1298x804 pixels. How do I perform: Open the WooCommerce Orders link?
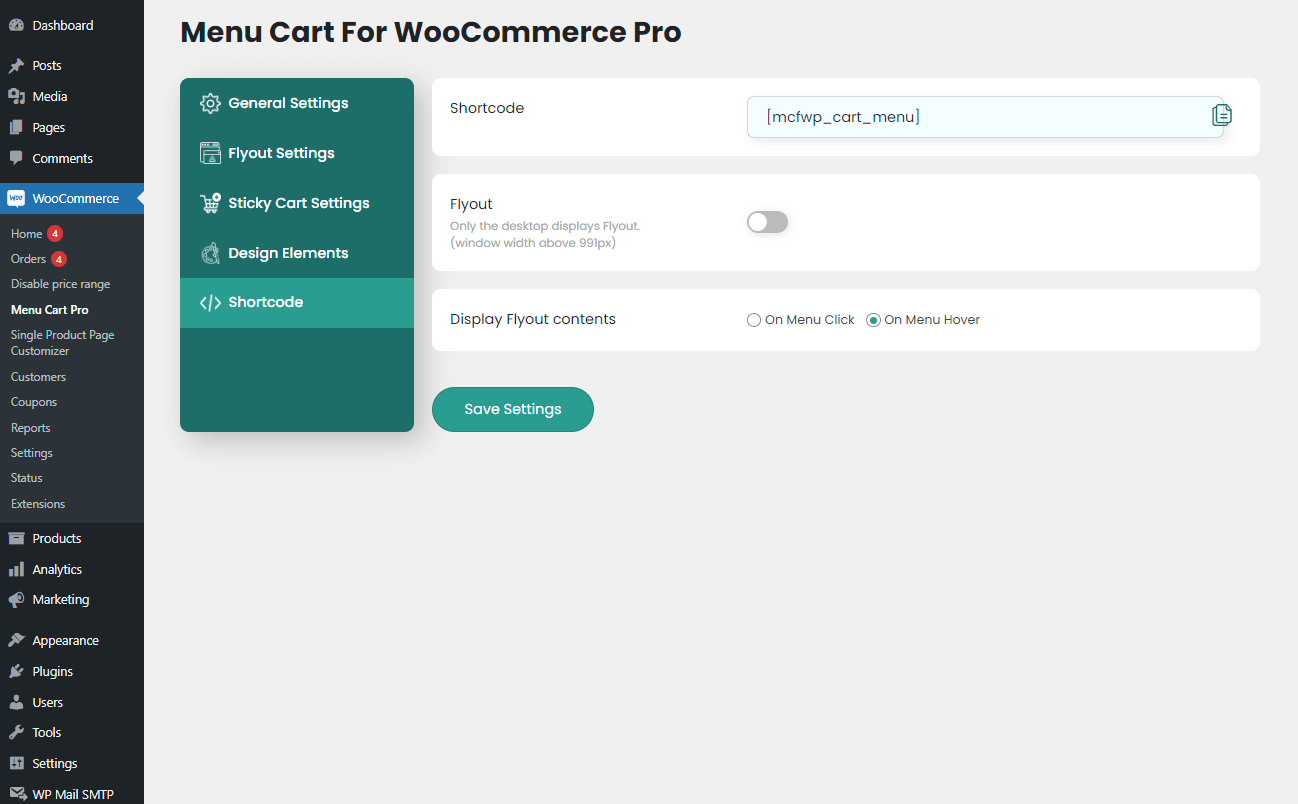29,259
